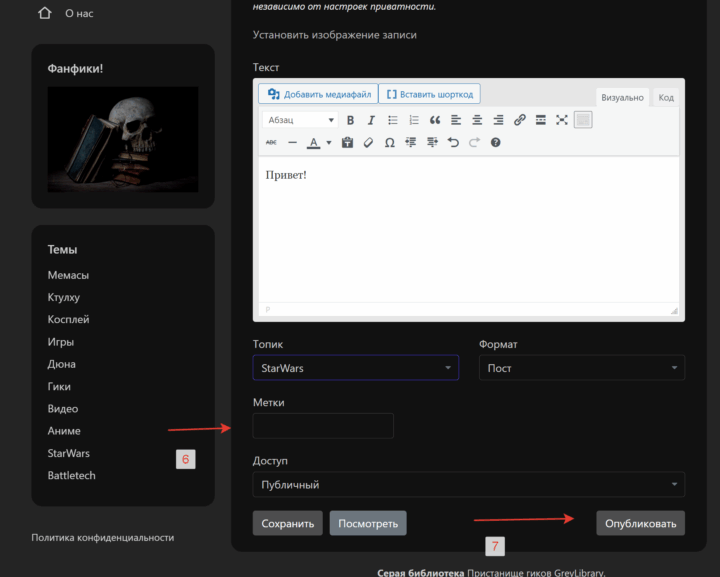Click the Опубликовать button

pyautogui.click(x=641, y=523)
